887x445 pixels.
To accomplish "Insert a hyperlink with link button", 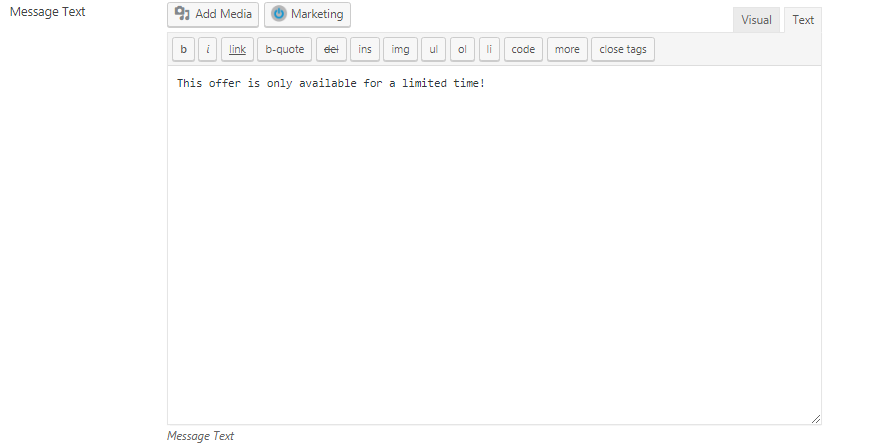I will pyautogui.click(x=237, y=49).
